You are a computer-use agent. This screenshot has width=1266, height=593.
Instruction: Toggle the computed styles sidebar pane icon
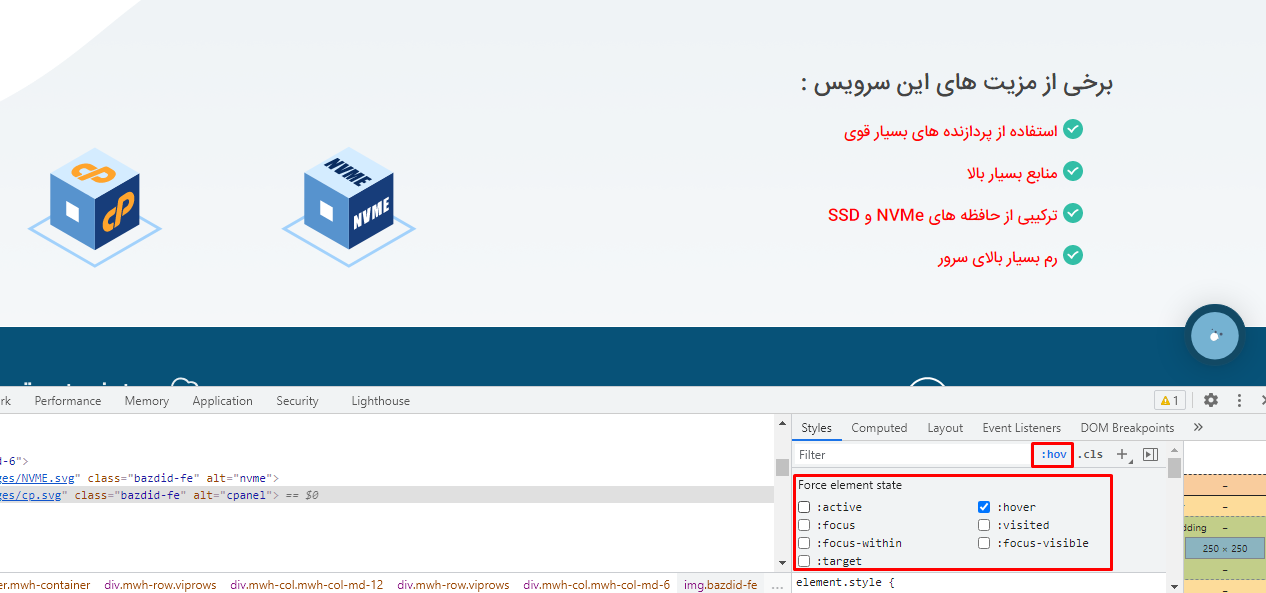[1150, 454]
